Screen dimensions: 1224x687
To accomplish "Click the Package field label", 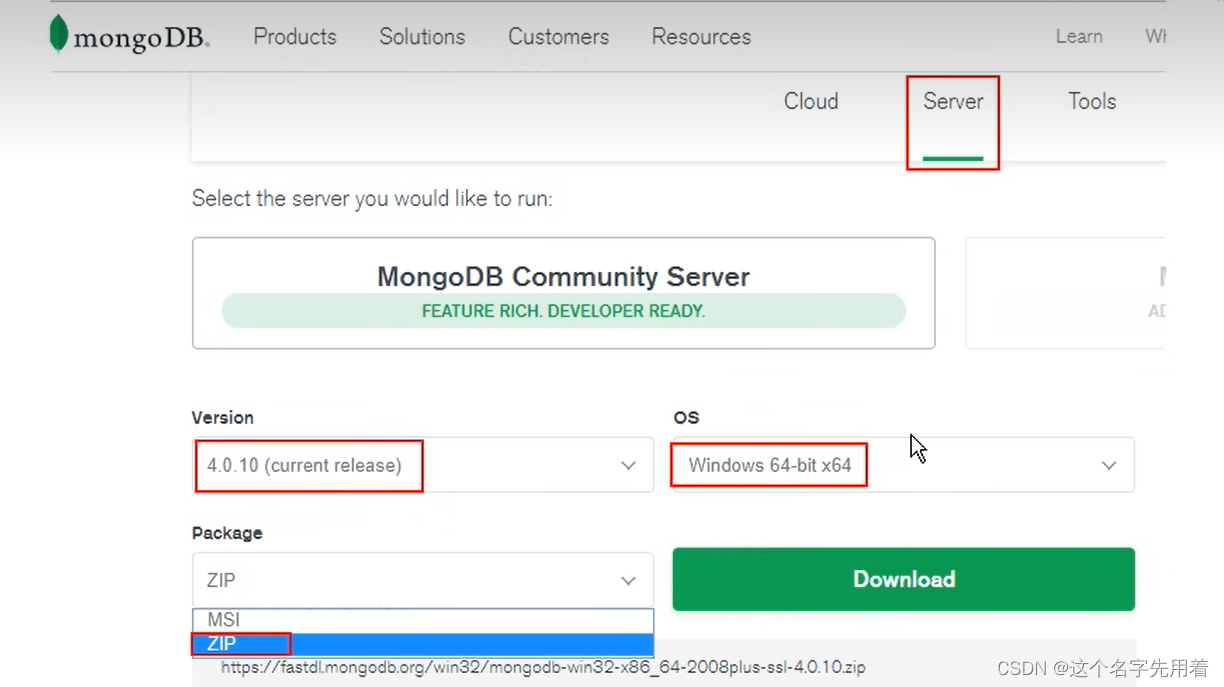I will pos(227,533).
